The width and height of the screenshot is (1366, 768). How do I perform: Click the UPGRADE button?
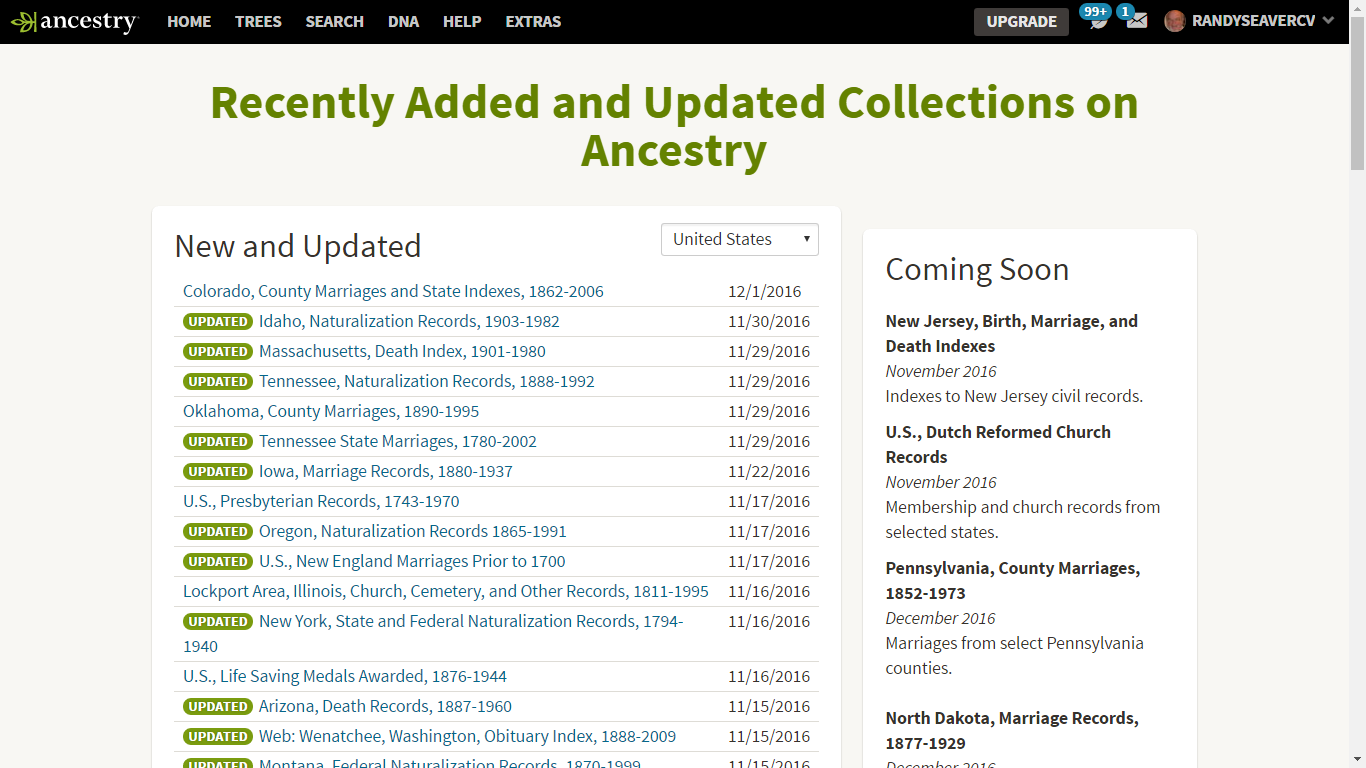1020,21
